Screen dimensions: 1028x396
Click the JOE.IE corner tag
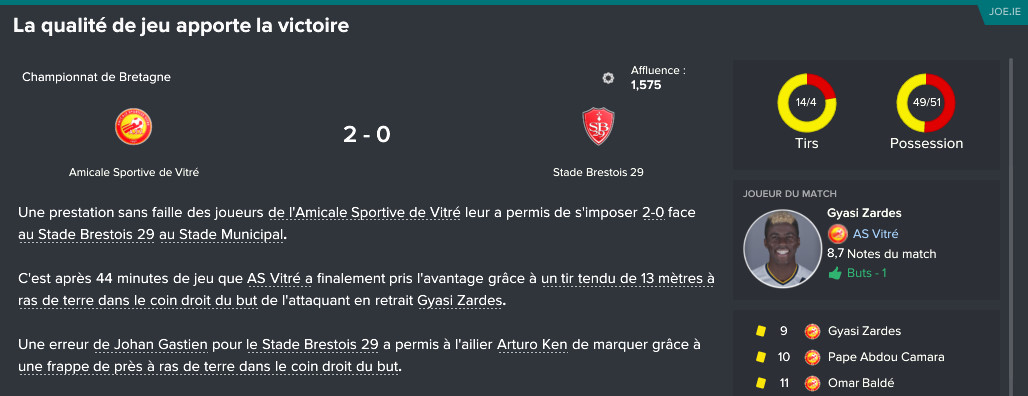998,12
